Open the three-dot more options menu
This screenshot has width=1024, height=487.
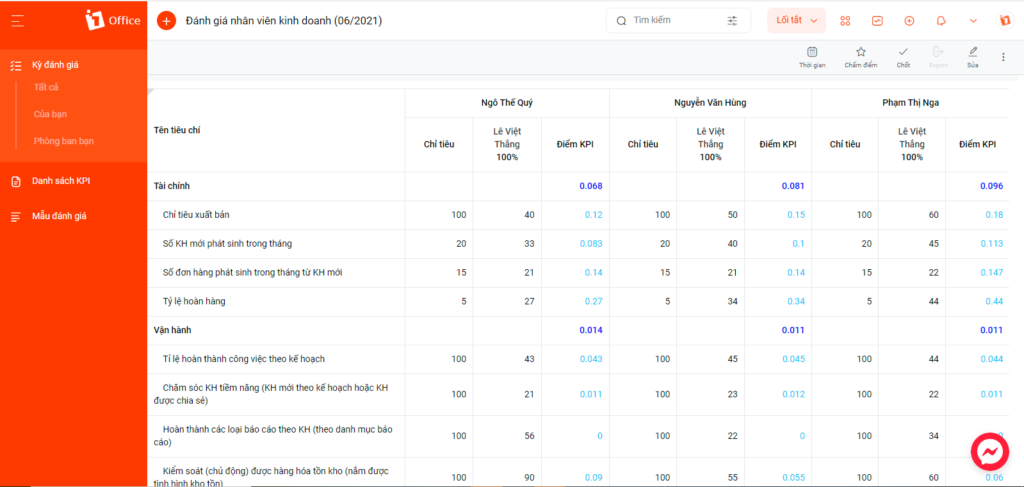coord(1003,57)
